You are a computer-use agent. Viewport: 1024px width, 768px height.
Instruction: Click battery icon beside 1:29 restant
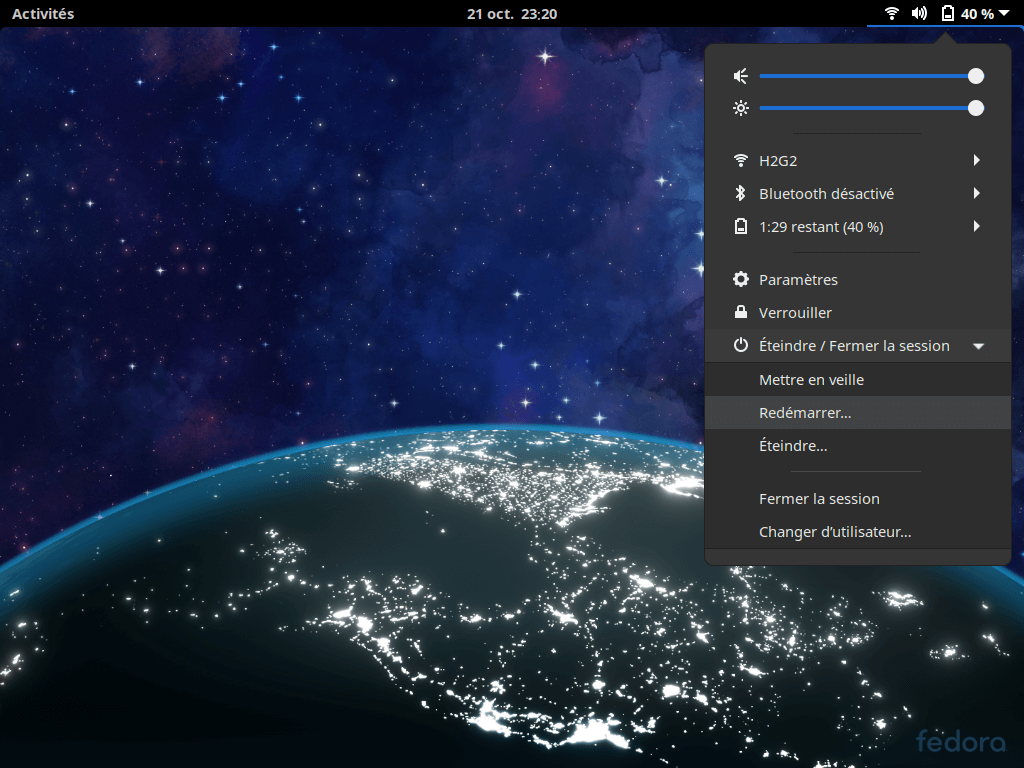pyautogui.click(x=741, y=227)
